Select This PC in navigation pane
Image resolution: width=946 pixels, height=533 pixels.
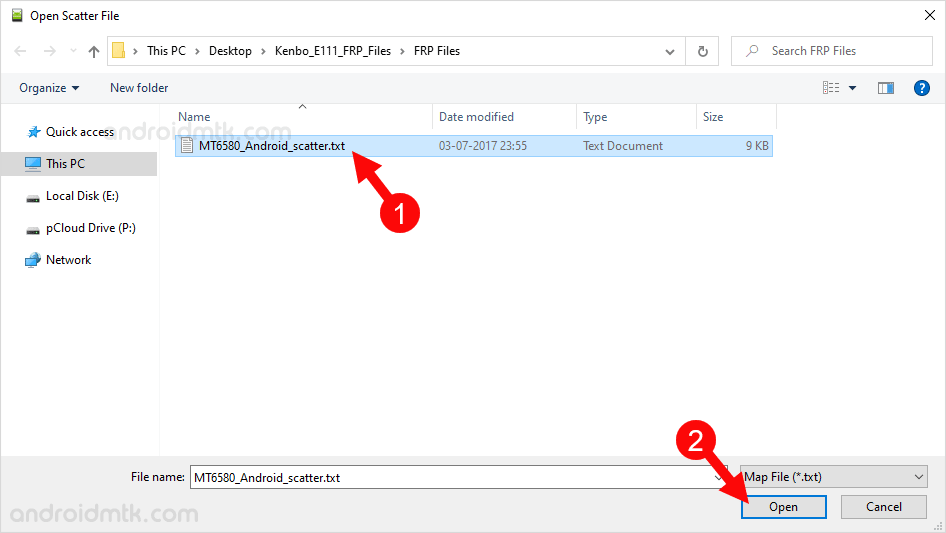coord(65,164)
